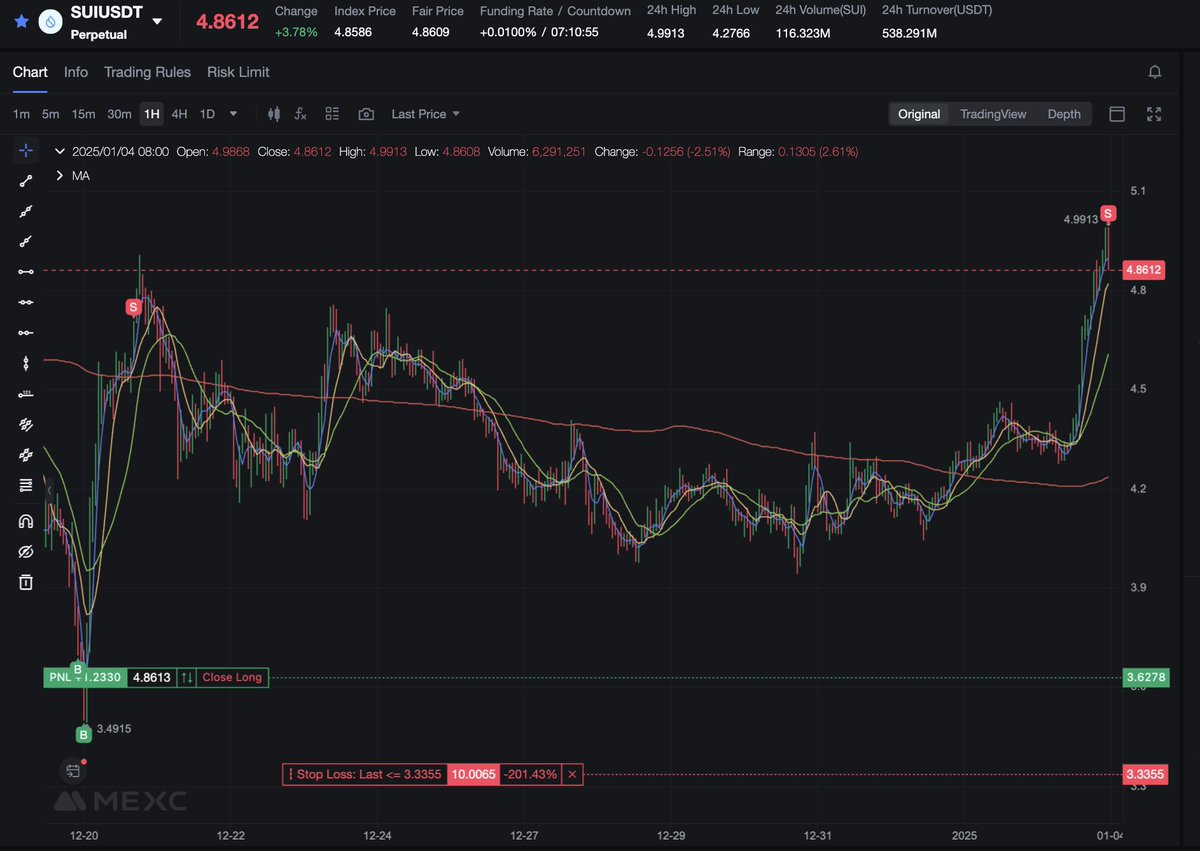
Task: Select the 4H timeframe
Action: tap(179, 114)
